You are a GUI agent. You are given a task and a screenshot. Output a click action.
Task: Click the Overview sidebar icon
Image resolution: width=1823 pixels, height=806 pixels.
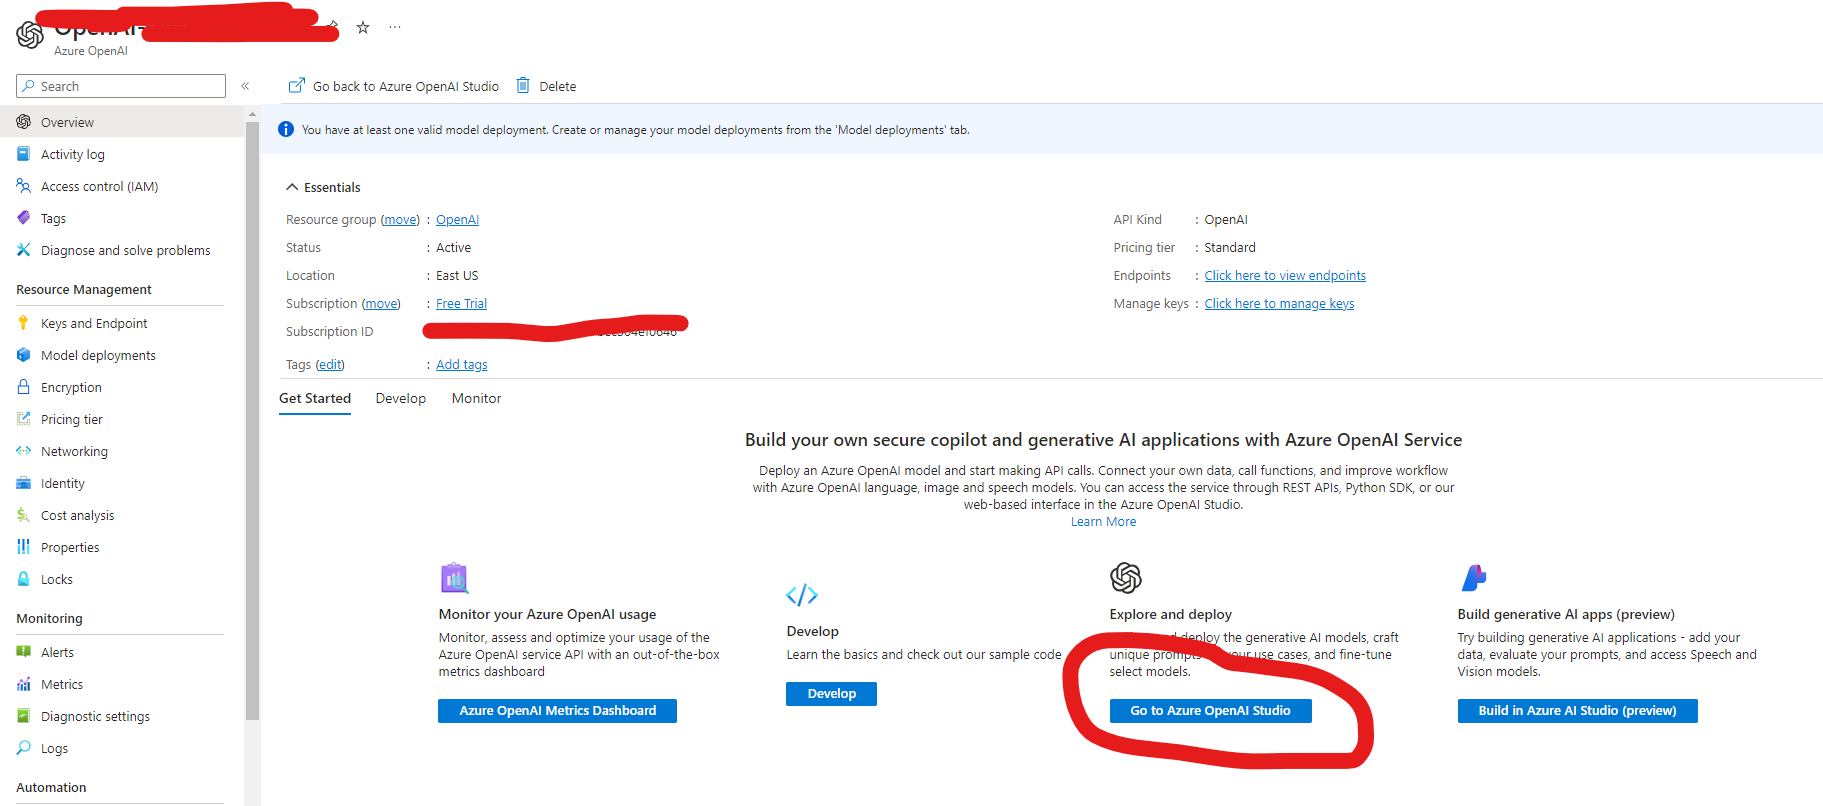point(23,122)
